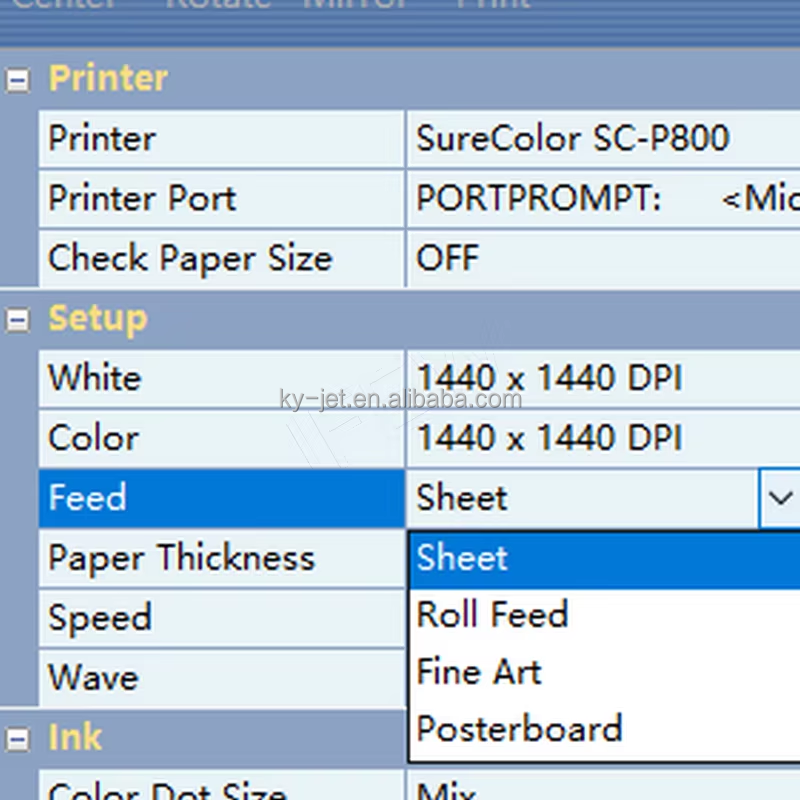The image size is (800, 800).
Task: Open the Feed dropdown arrow
Action: pyautogui.click(x=780, y=498)
